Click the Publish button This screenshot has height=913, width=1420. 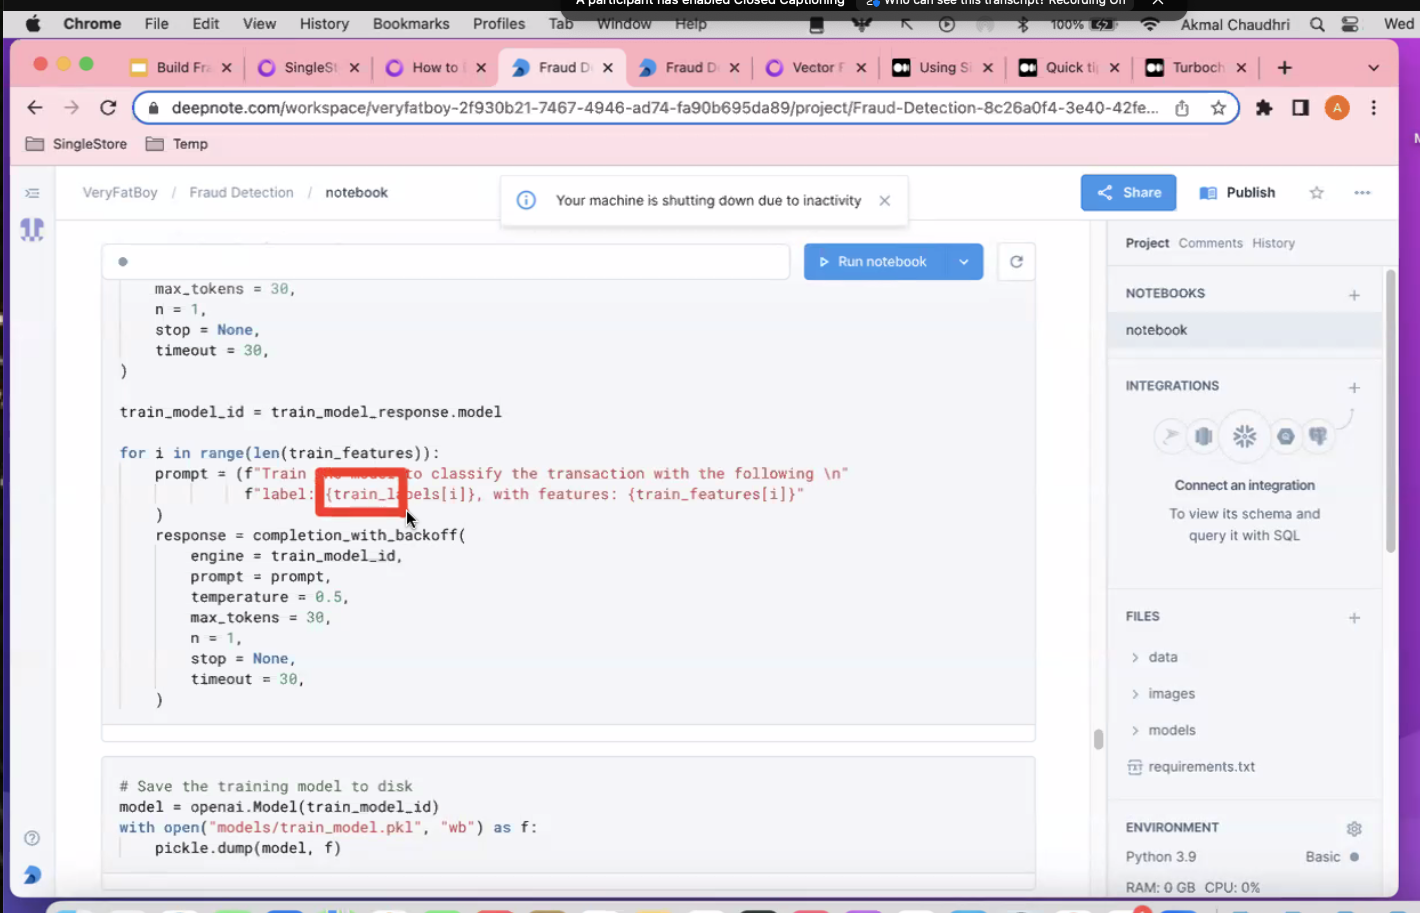coord(1238,193)
